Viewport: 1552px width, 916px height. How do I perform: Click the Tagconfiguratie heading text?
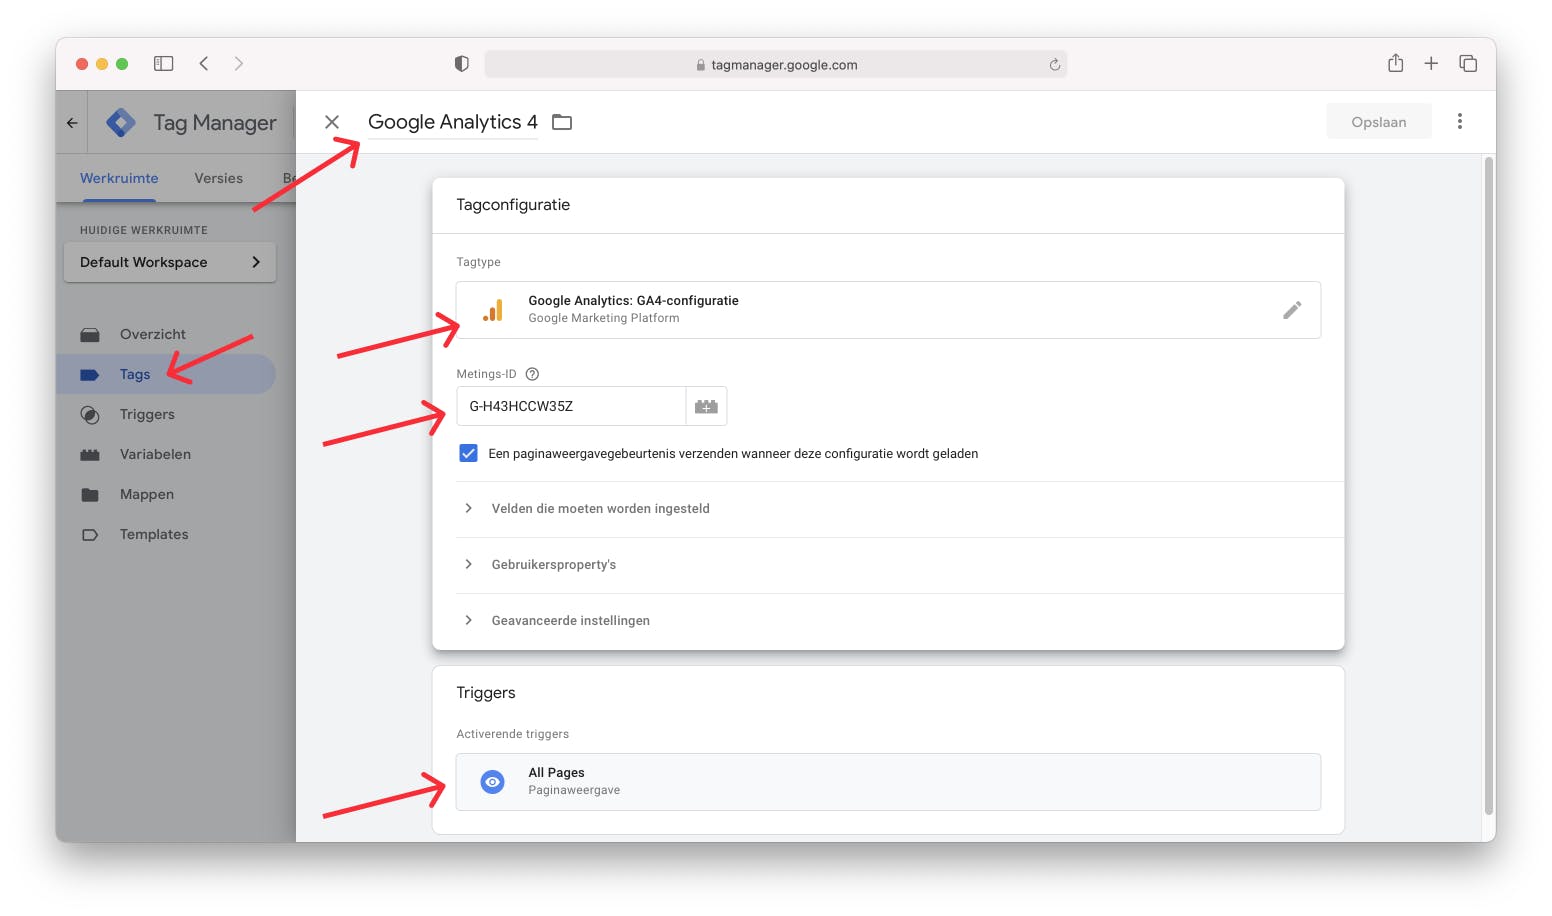(x=513, y=205)
